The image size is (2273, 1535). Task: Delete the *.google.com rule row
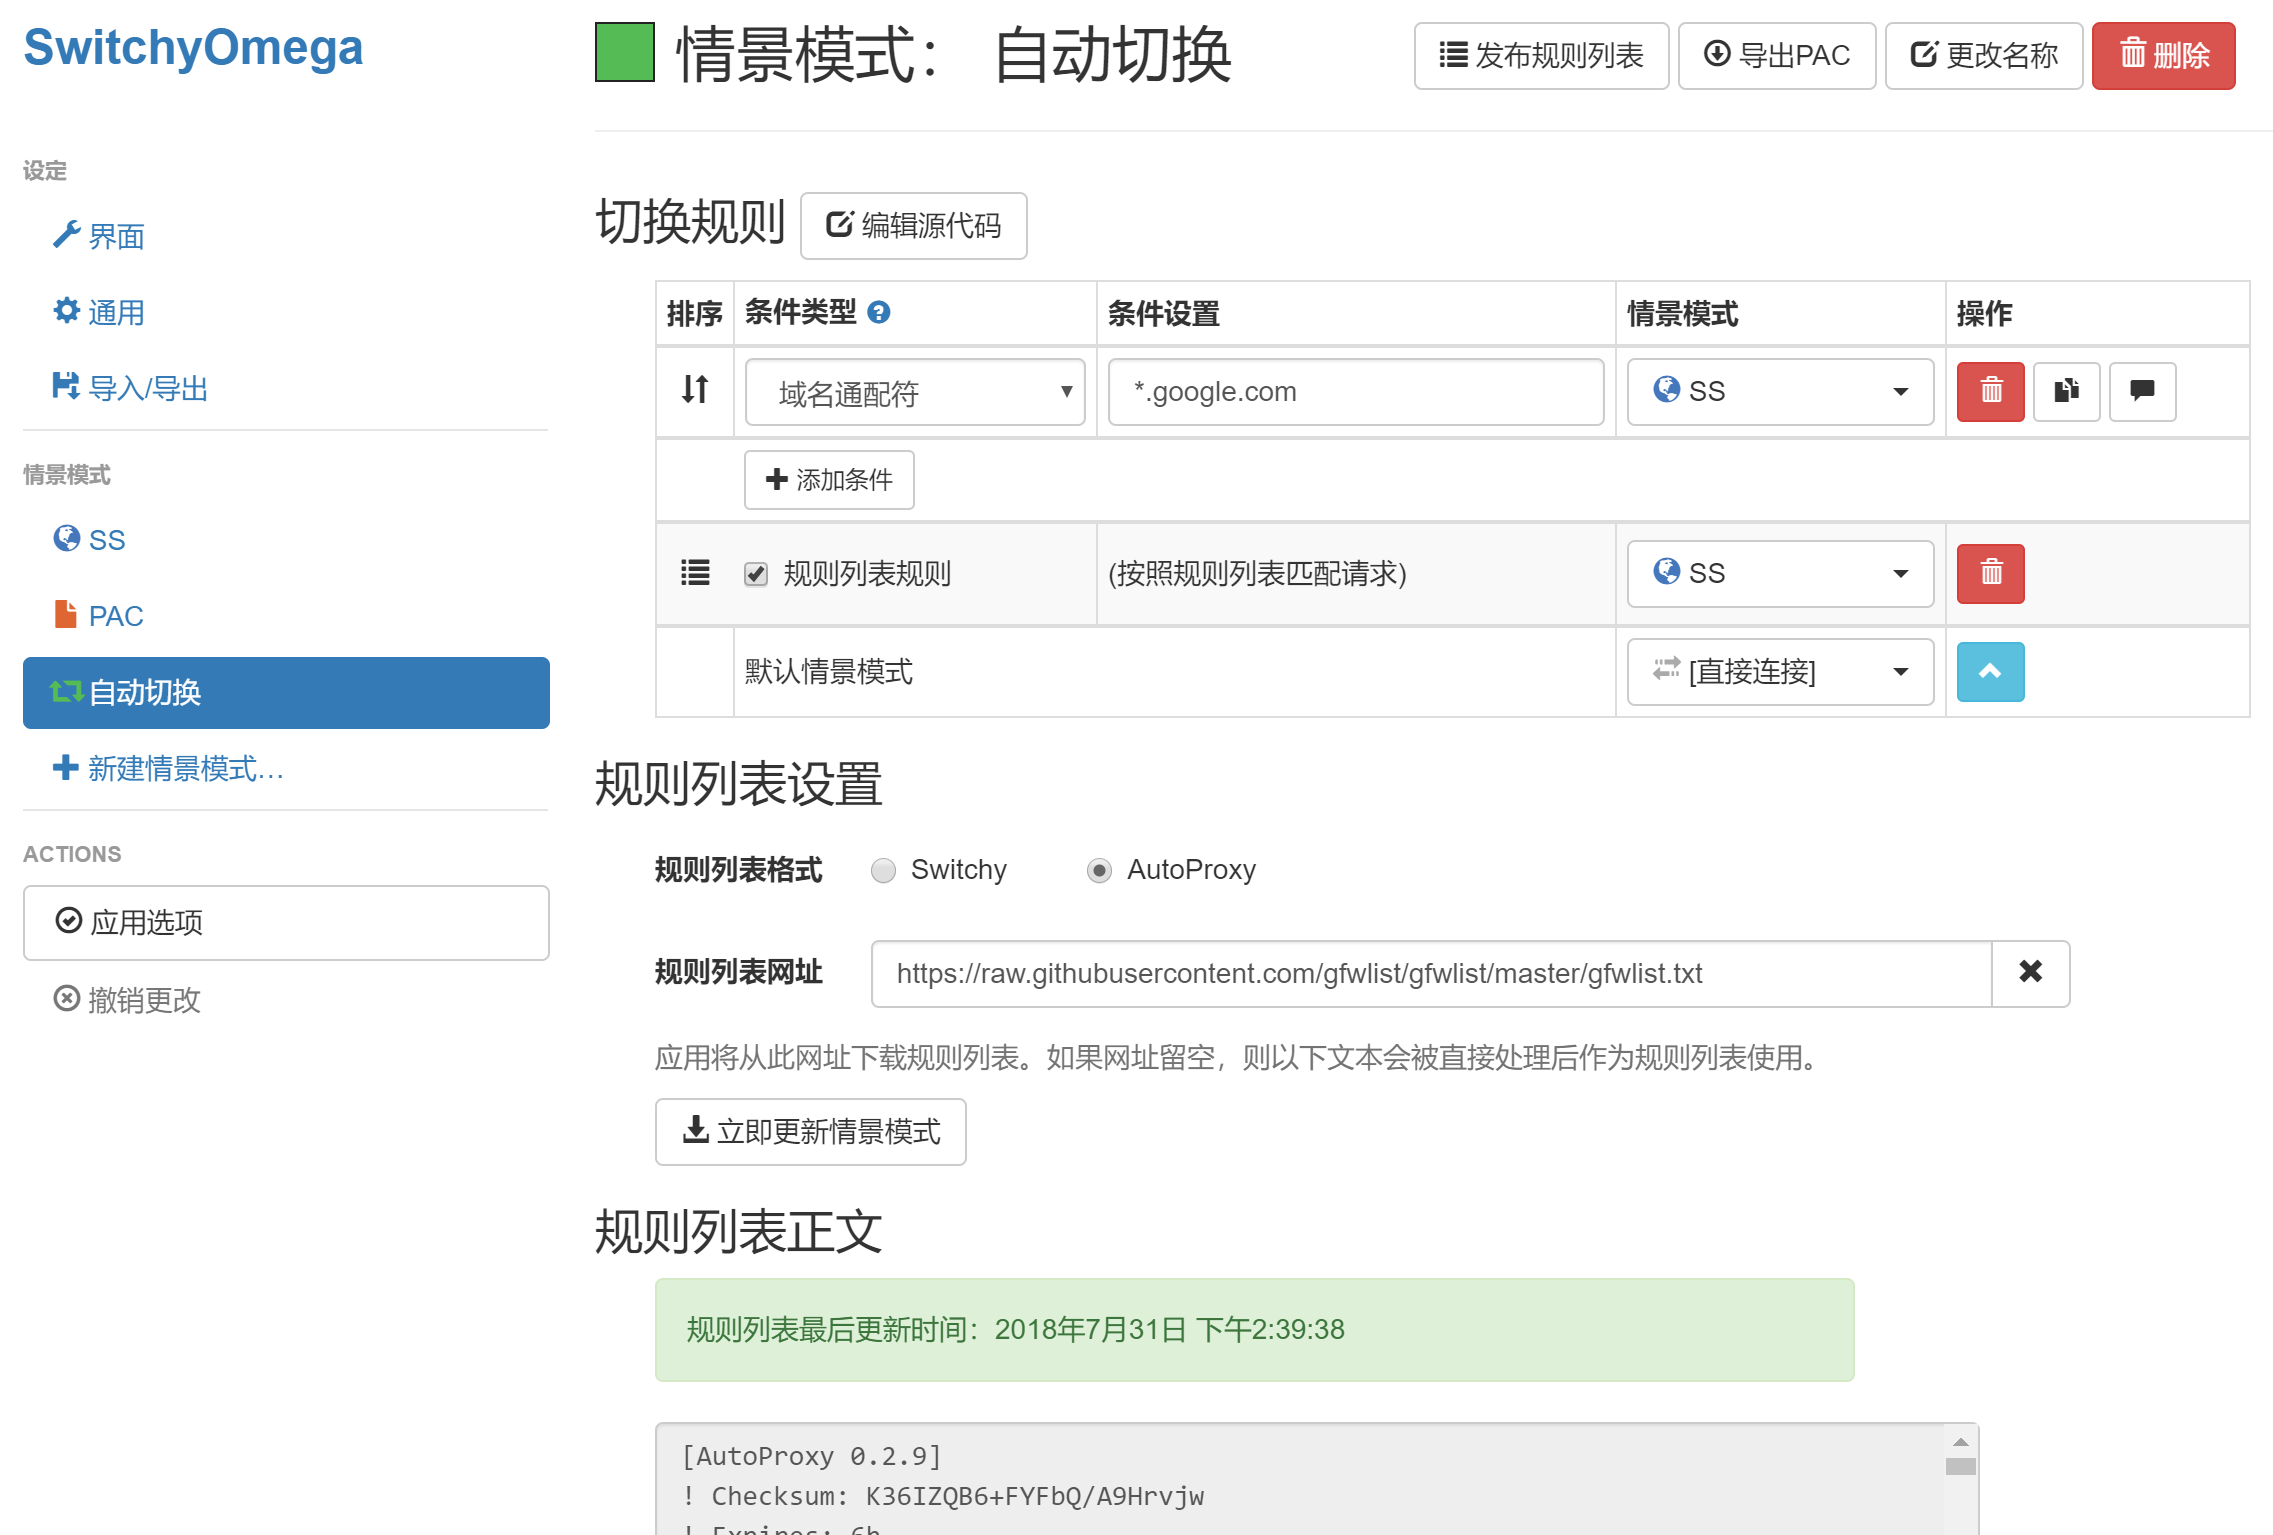point(1989,391)
